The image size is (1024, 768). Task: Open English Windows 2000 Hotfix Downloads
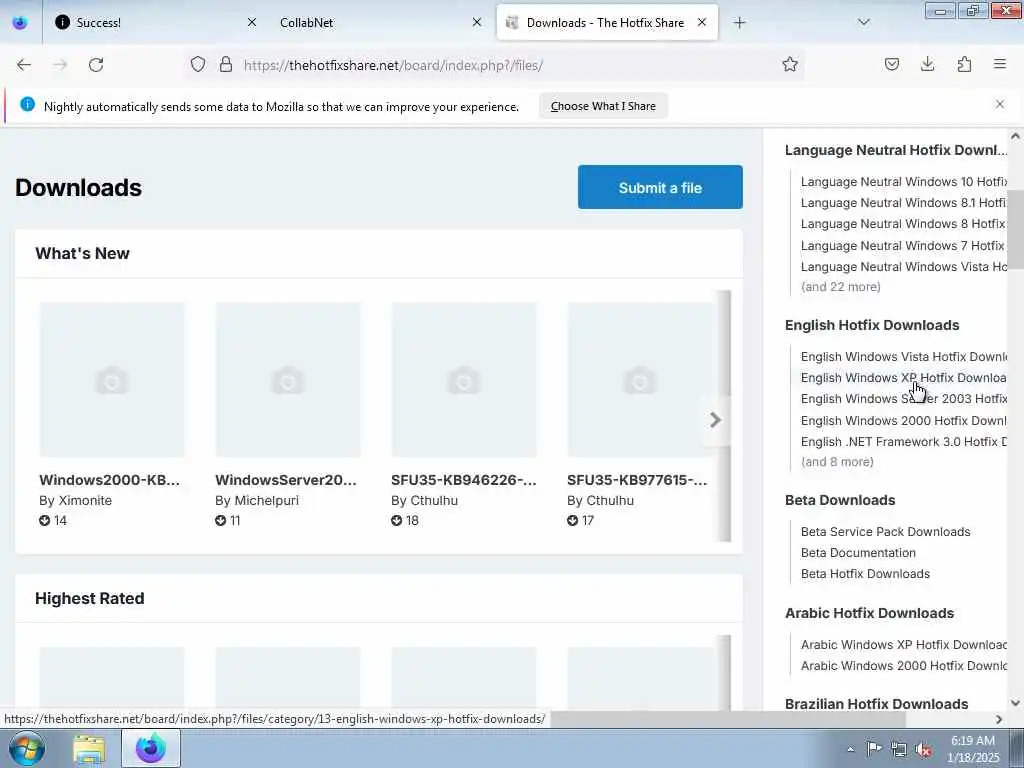pos(903,421)
